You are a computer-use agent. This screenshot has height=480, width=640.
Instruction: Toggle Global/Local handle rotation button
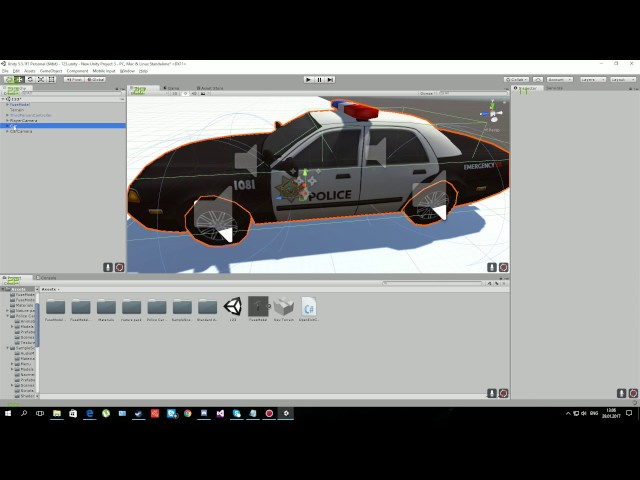97,79
